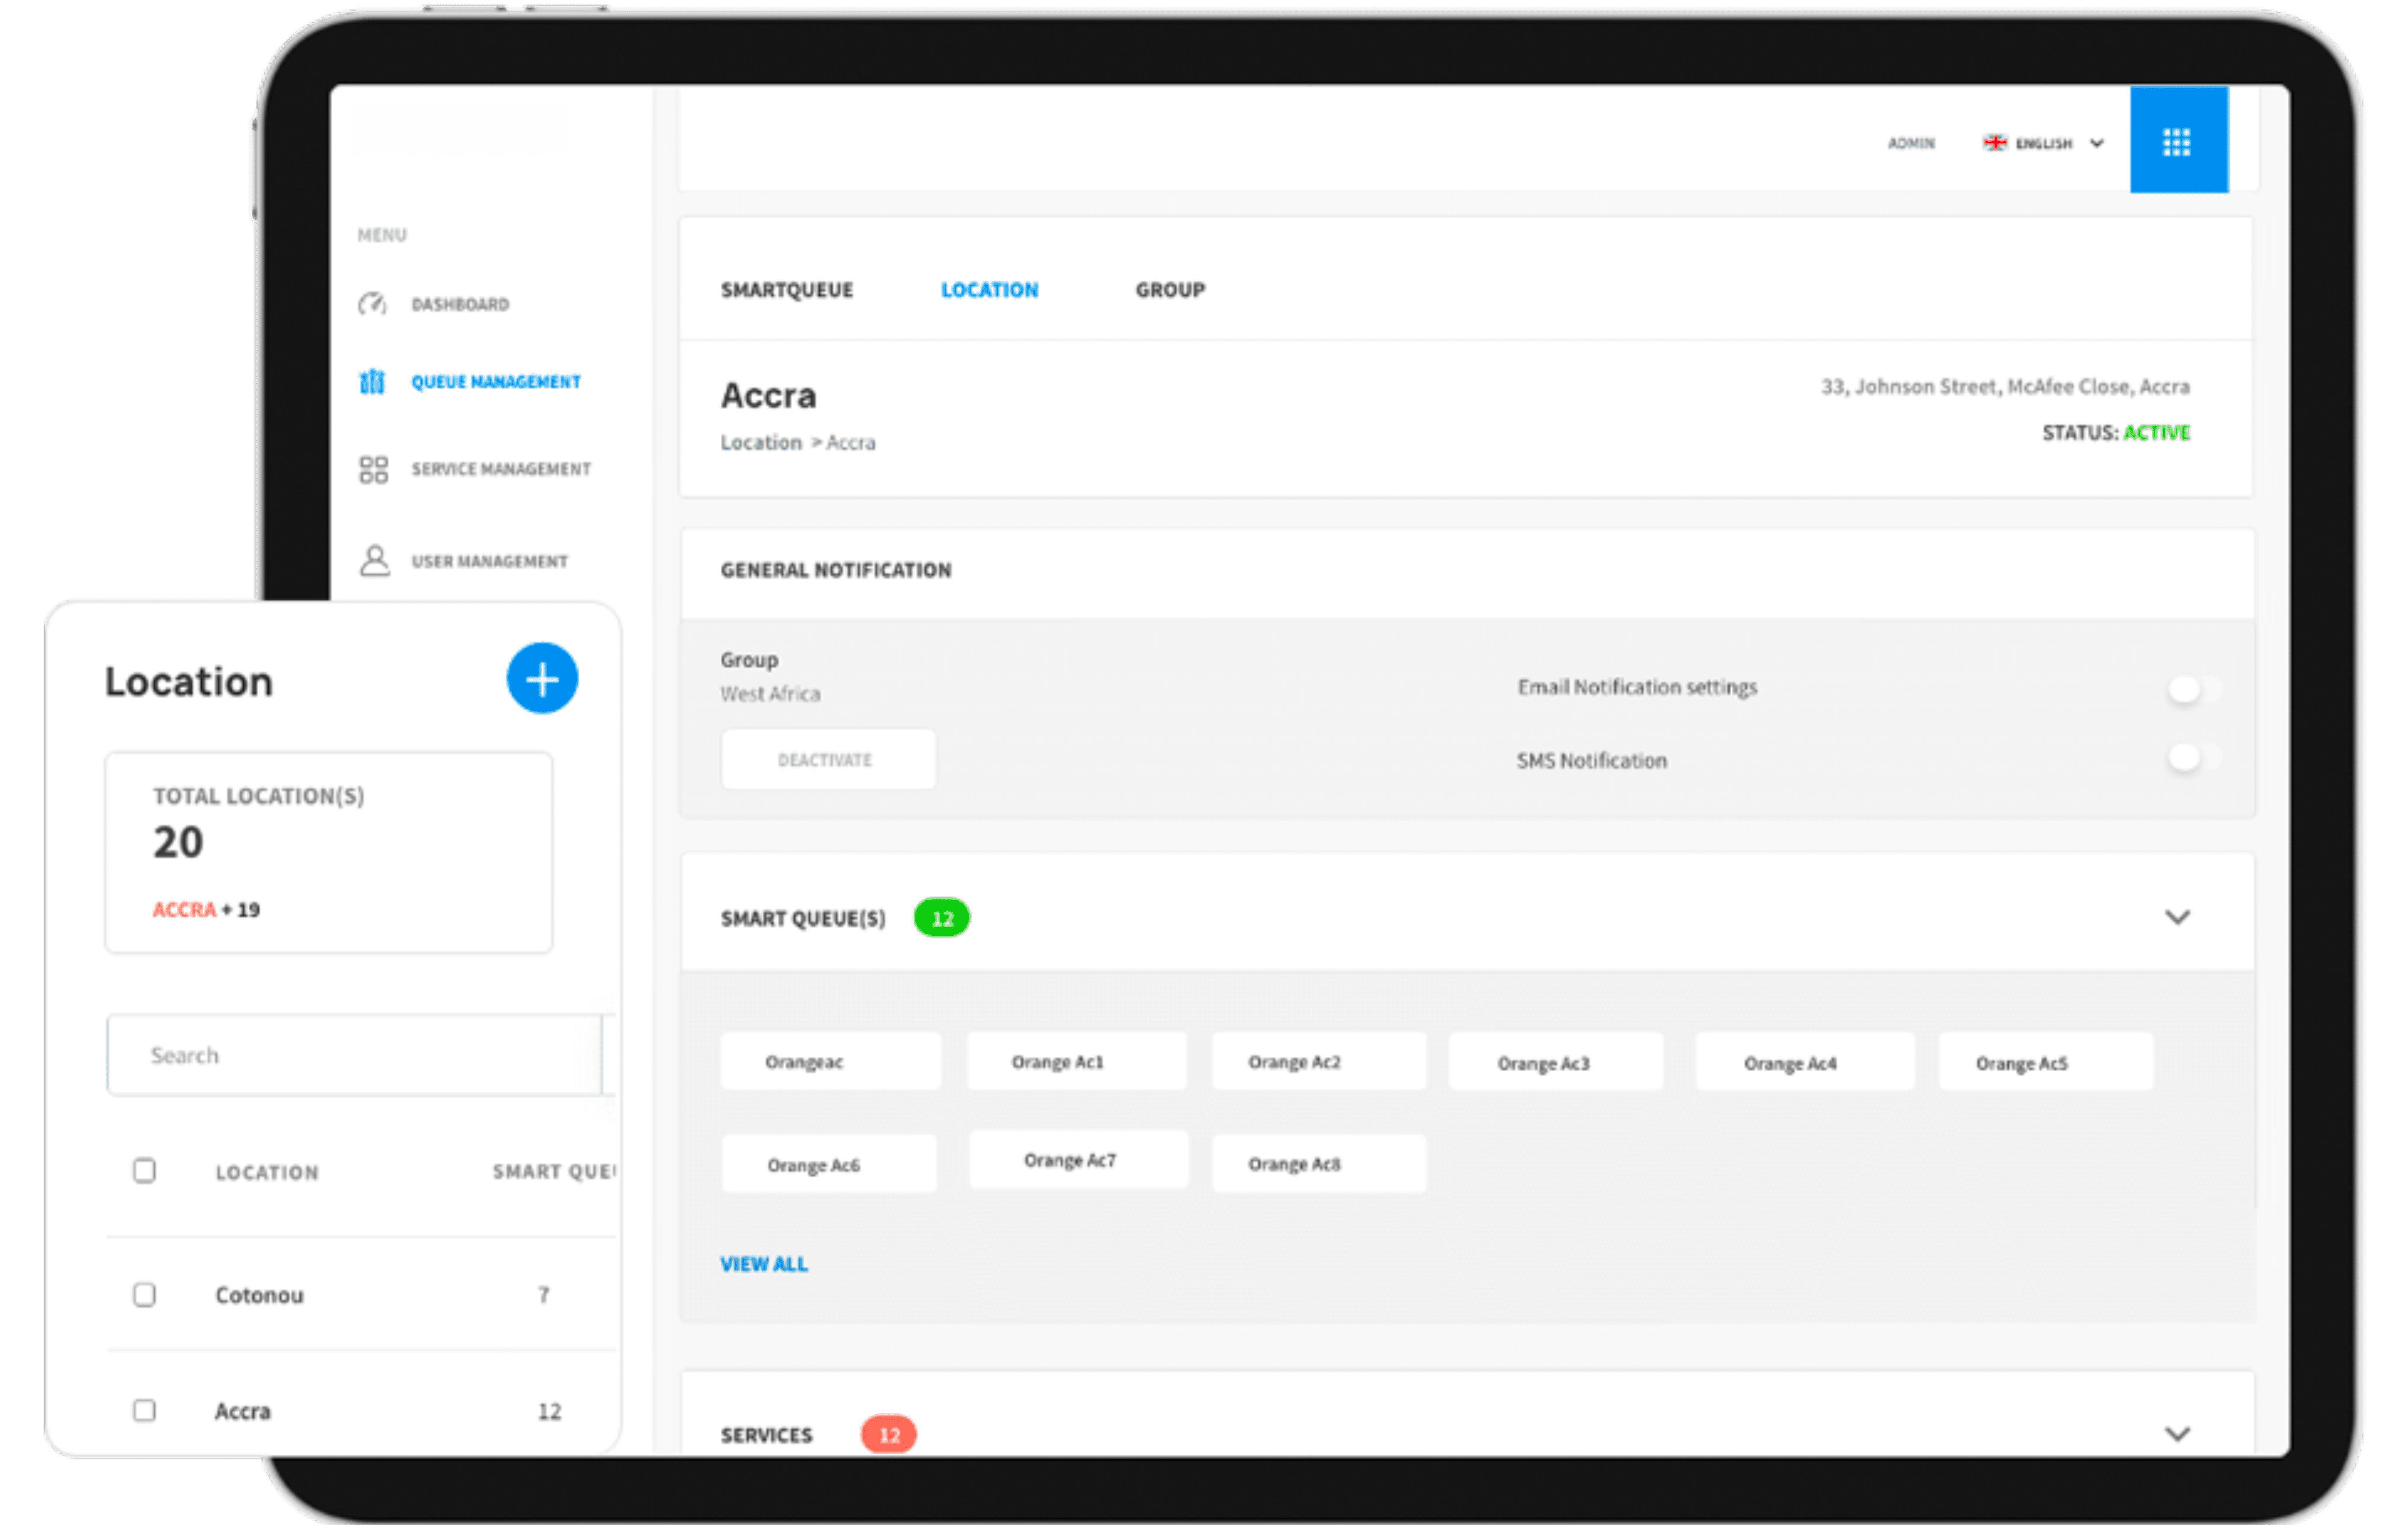Click the Queue Management icon
Image resolution: width=2408 pixels, height=1525 pixels.
point(372,381)
